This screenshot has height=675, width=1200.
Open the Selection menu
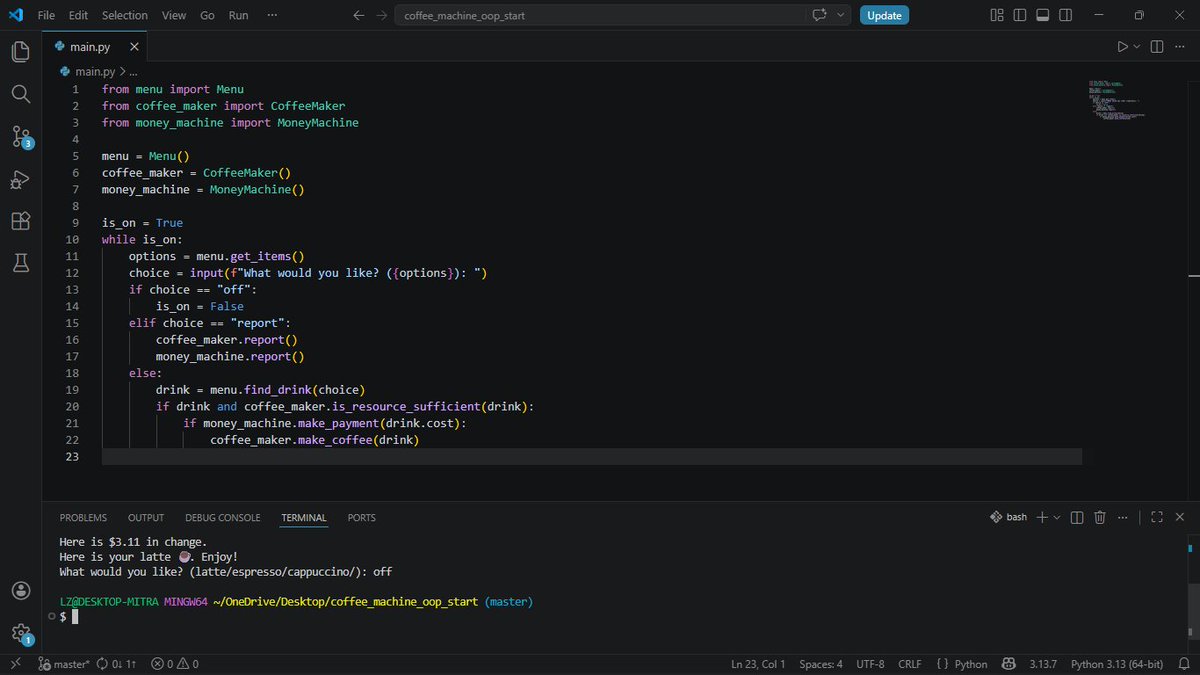125,15
